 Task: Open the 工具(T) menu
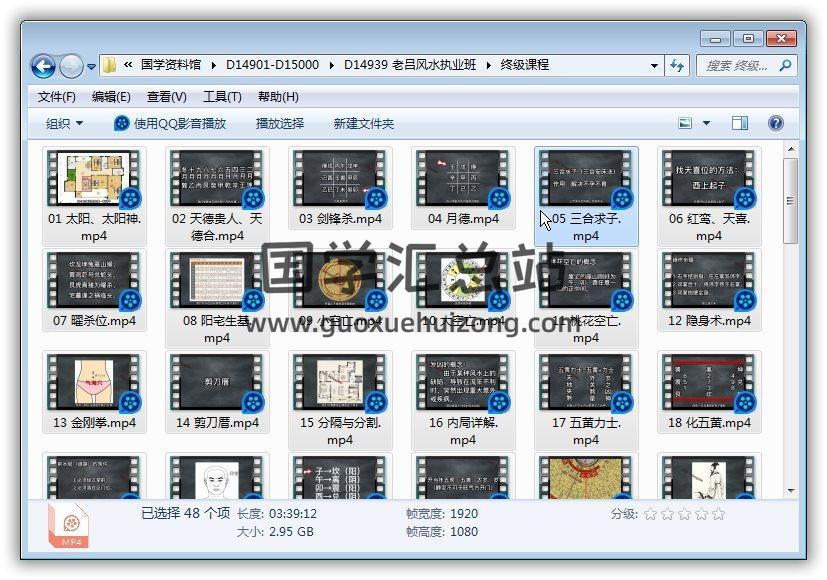tap(222, 97)
